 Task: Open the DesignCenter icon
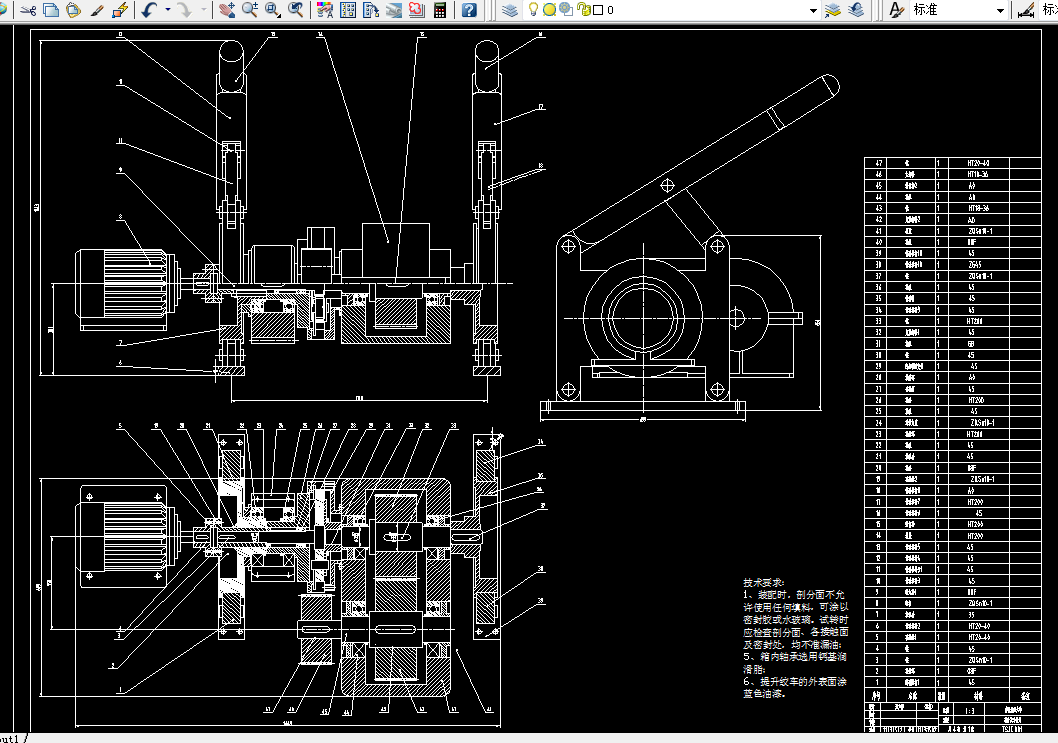[x=348, y=10]
